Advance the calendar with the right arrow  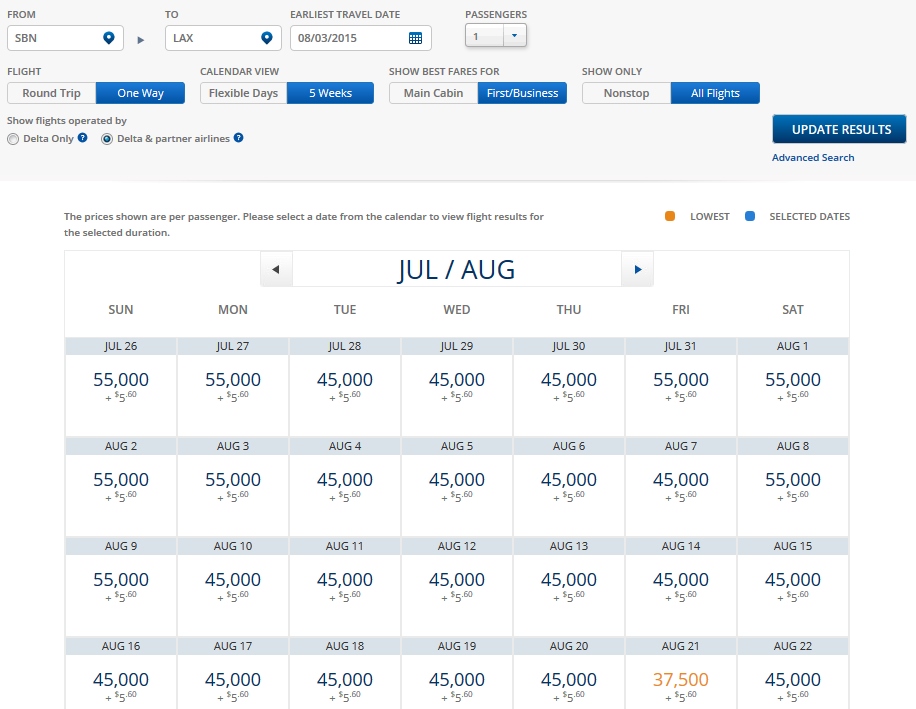(637, 269)
